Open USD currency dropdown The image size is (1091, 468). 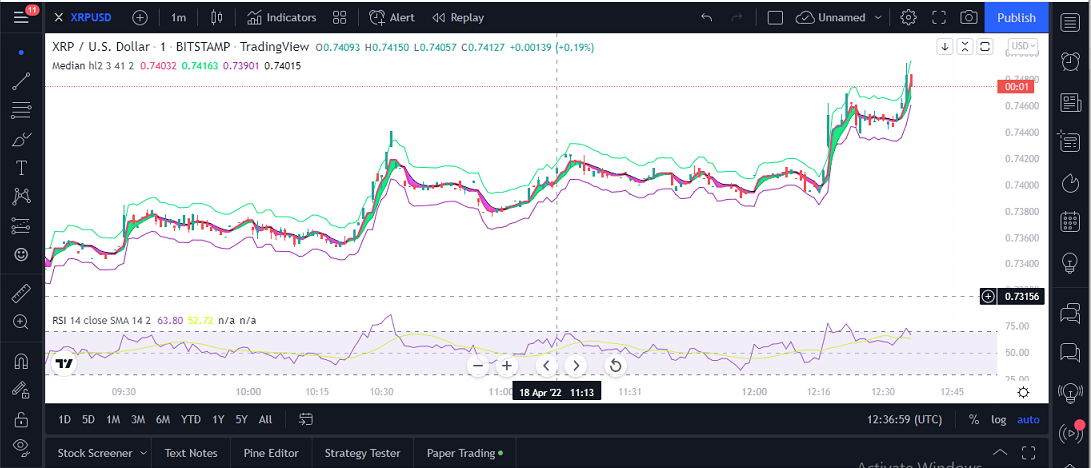pos(1023,46)
